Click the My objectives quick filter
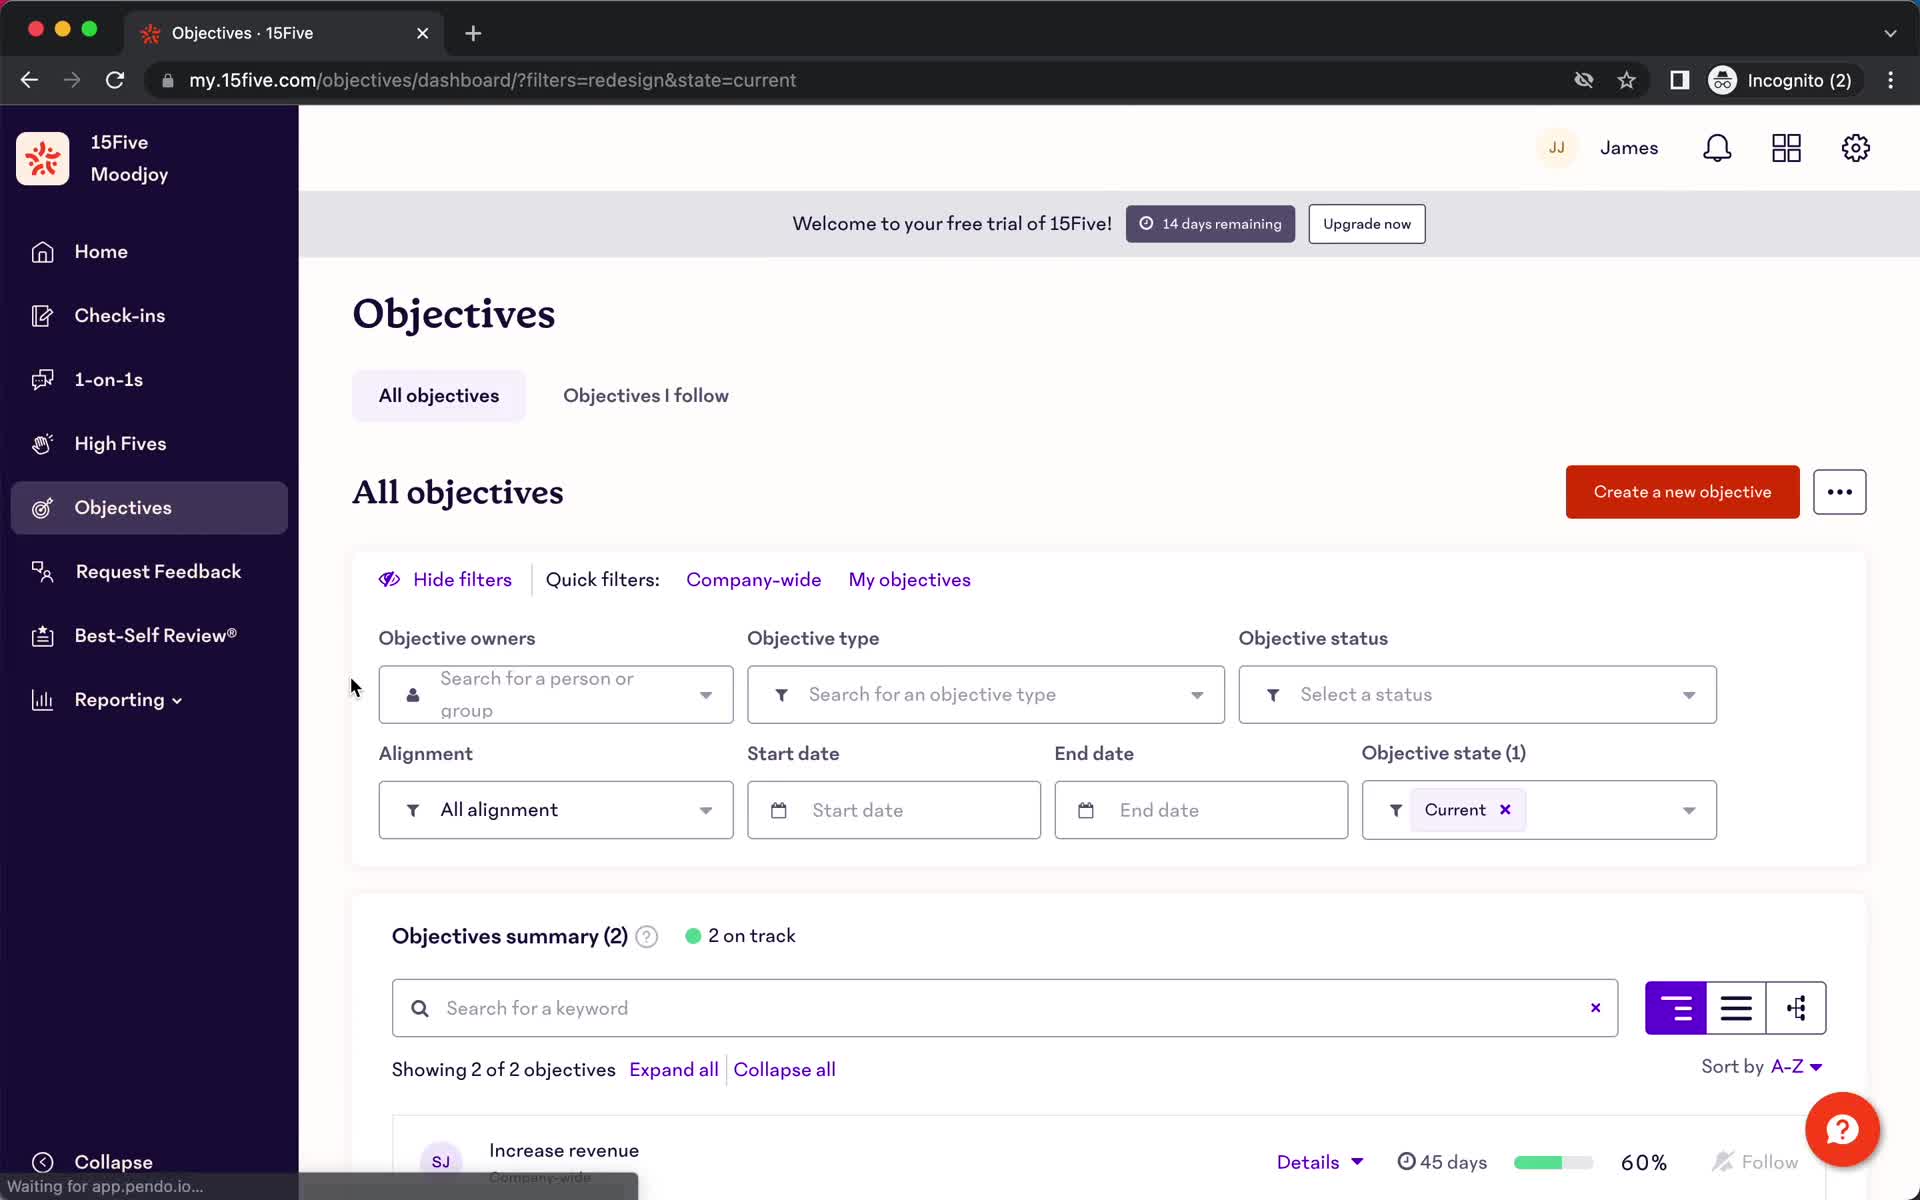The width and height of the screenshot is (1920, 1200). [910, 579]
